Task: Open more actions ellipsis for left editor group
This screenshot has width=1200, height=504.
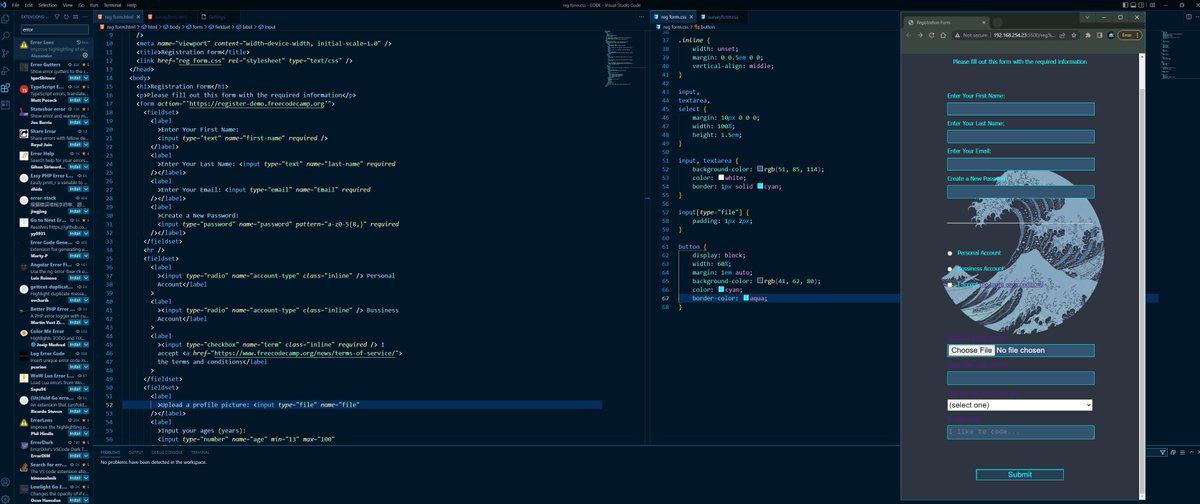Action: [x=641, y=17]
